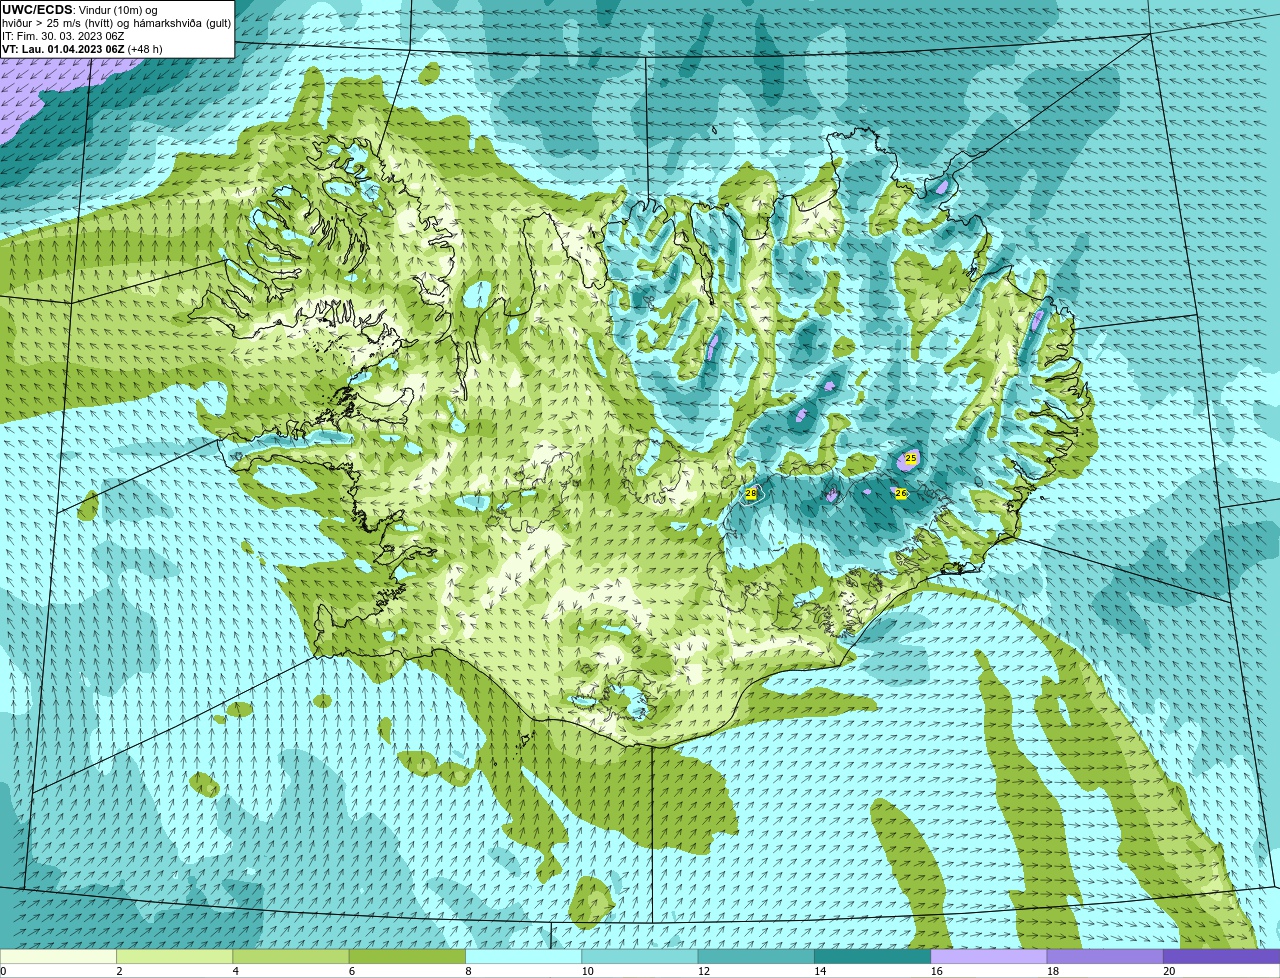The height and width of the screenshot is (978, 1280).
Task: Click the scale tick label 14
Action: [x=819, y=971]
